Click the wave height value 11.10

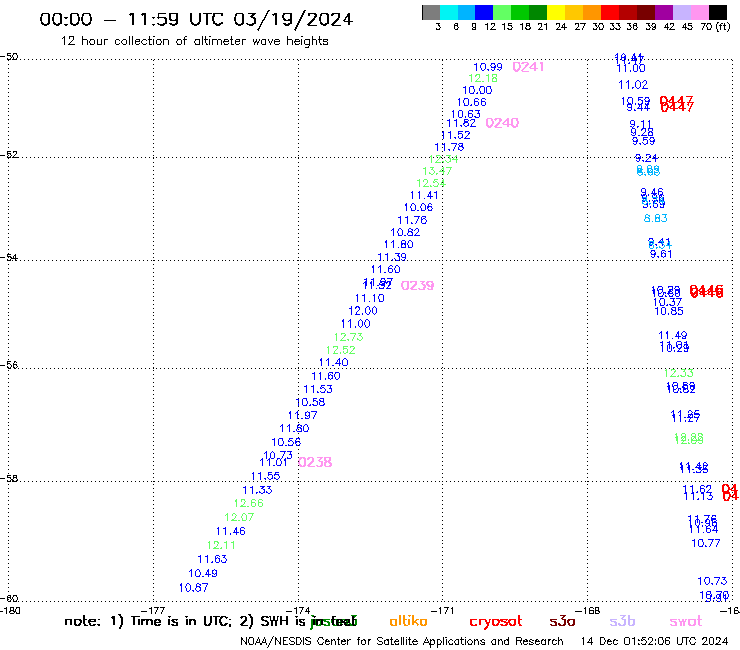[x=370, y=298]
